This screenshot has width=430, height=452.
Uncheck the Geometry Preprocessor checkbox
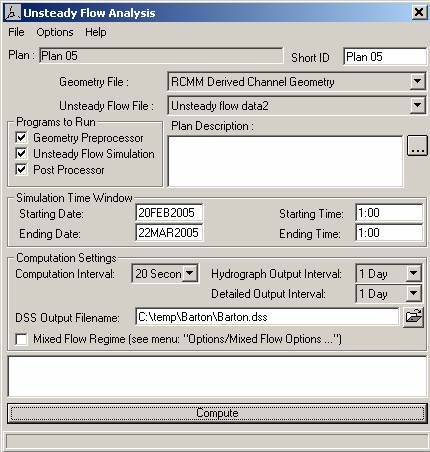click(x=21, y=137)
